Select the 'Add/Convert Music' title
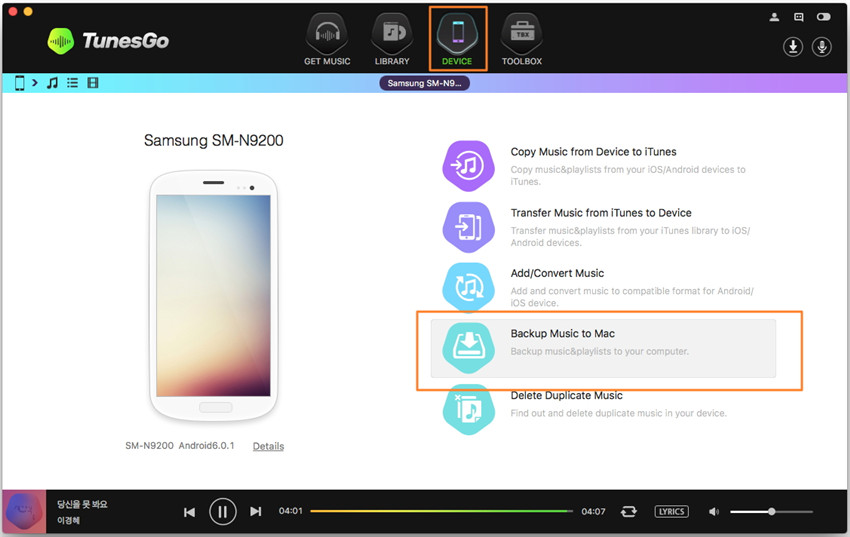 tap(557, 274)
